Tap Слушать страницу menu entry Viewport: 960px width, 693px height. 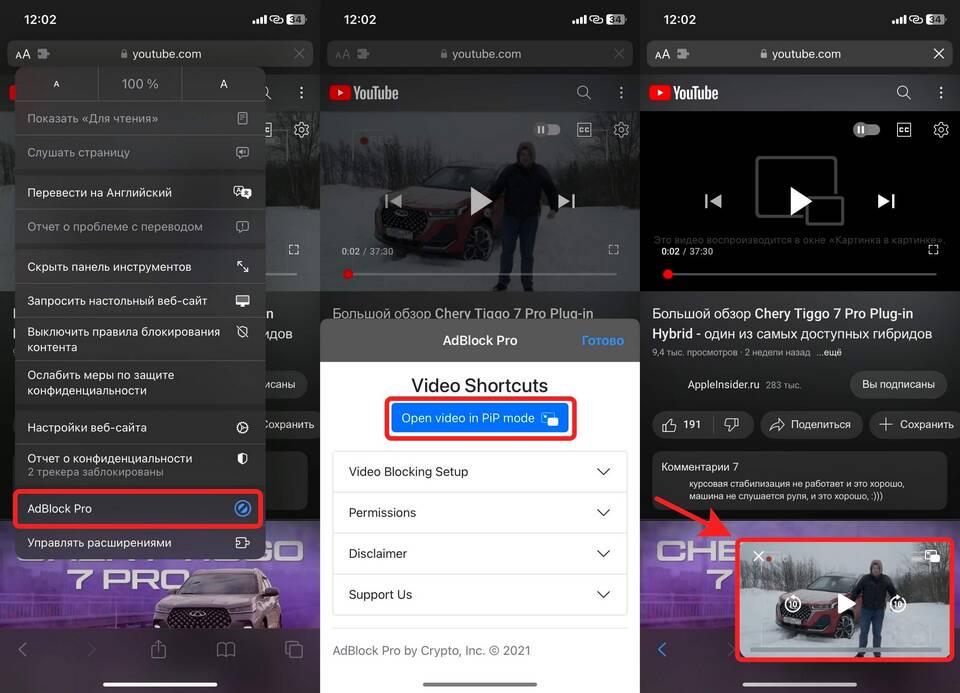139,152
